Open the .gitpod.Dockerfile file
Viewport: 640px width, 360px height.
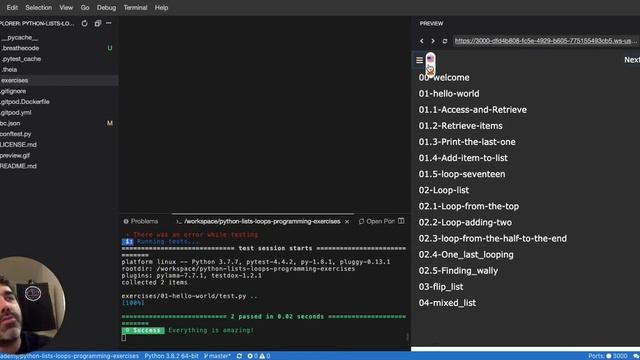(x=25, y=102)
